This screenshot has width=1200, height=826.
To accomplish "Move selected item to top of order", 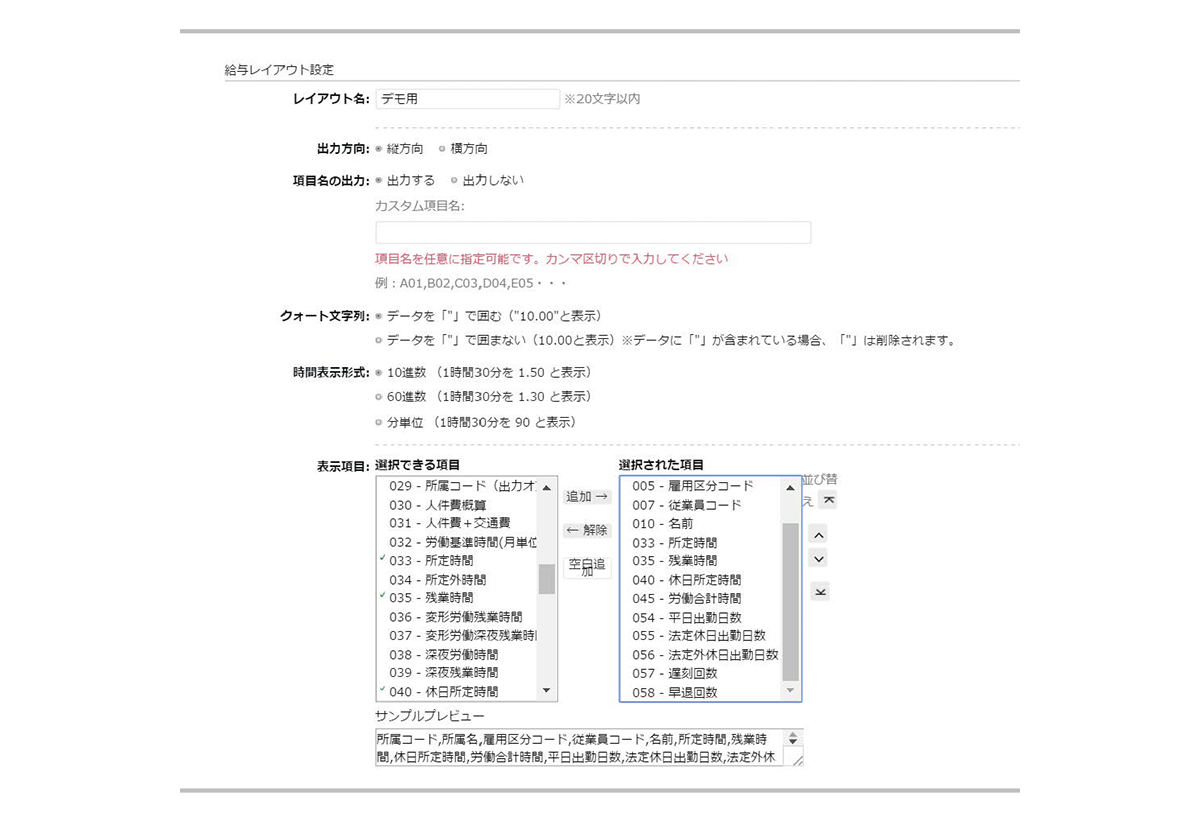I will (827, 500).
